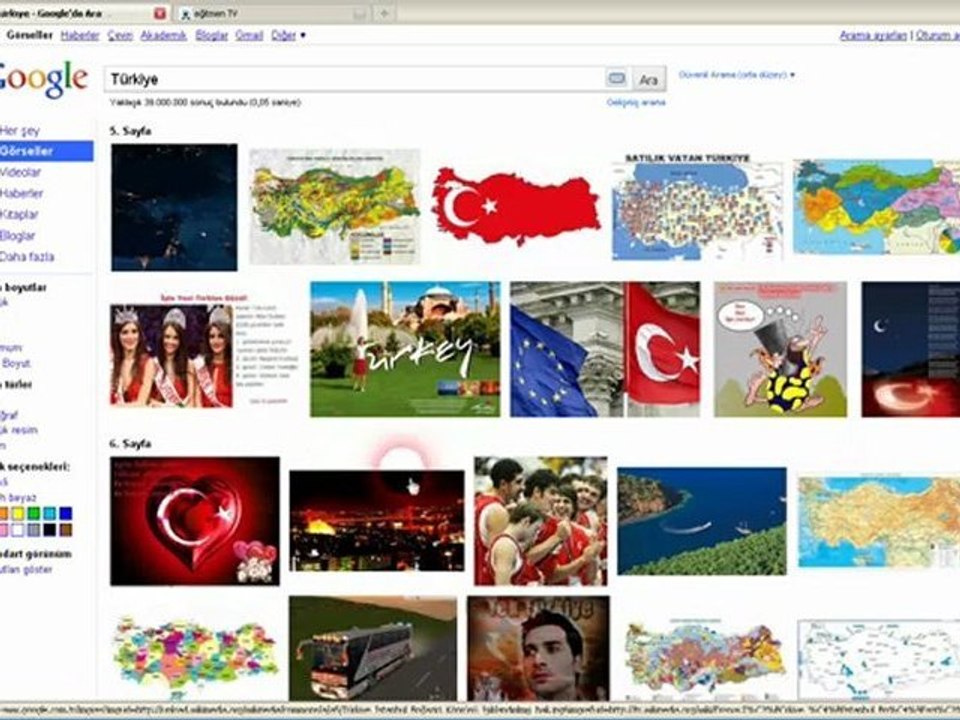Open the Gmail link in the top bar

coord(249,36)
